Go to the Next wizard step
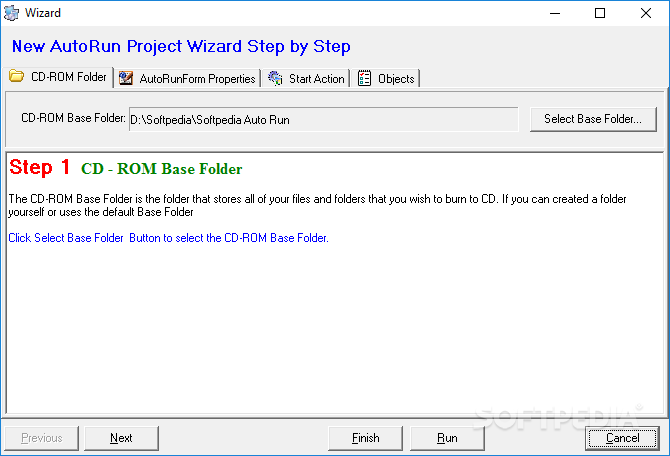This screenshot has height=456, width=670. click(x=121, y=438)
